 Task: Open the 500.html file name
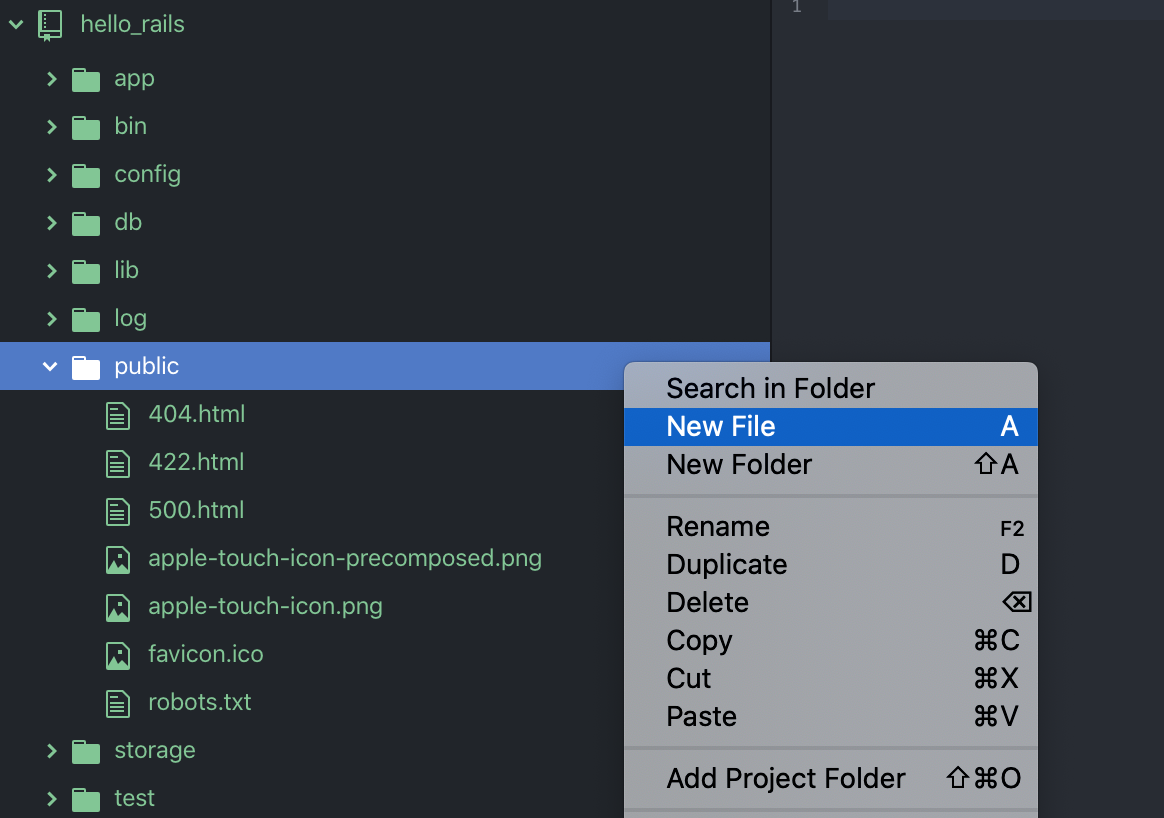[197, 511]
